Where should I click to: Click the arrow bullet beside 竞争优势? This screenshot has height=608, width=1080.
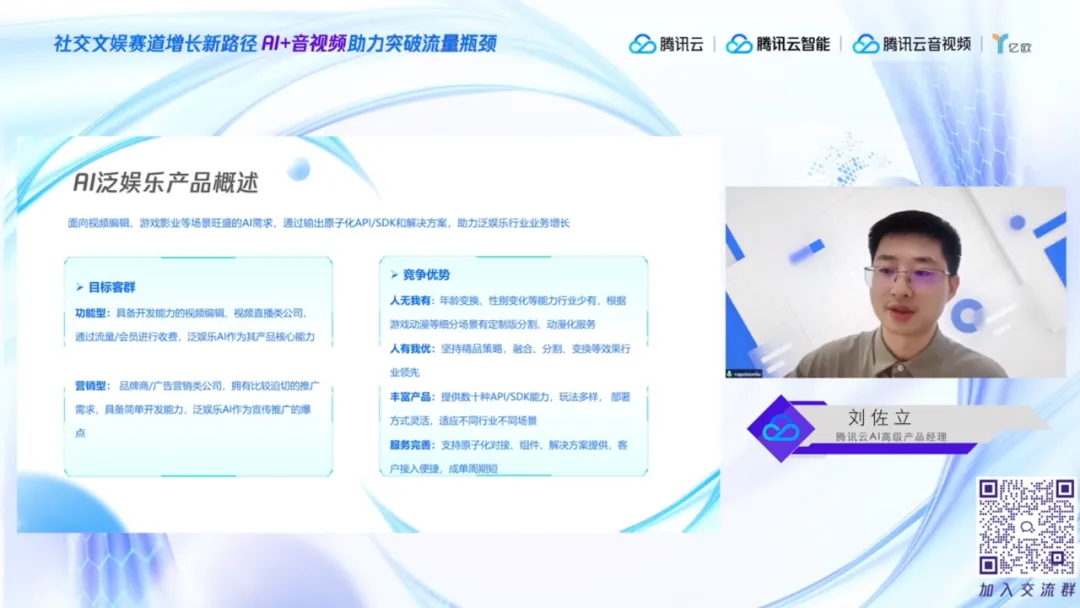tap(394, 275)
